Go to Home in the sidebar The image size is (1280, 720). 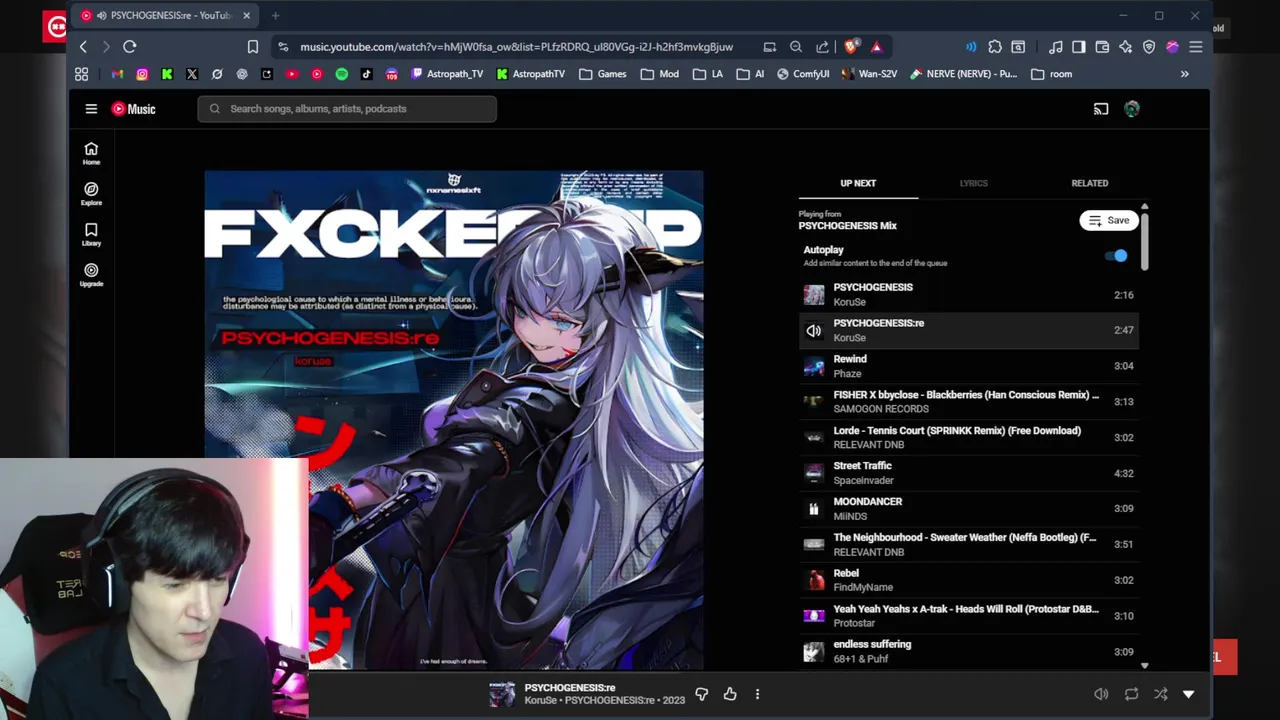[91, 153]
